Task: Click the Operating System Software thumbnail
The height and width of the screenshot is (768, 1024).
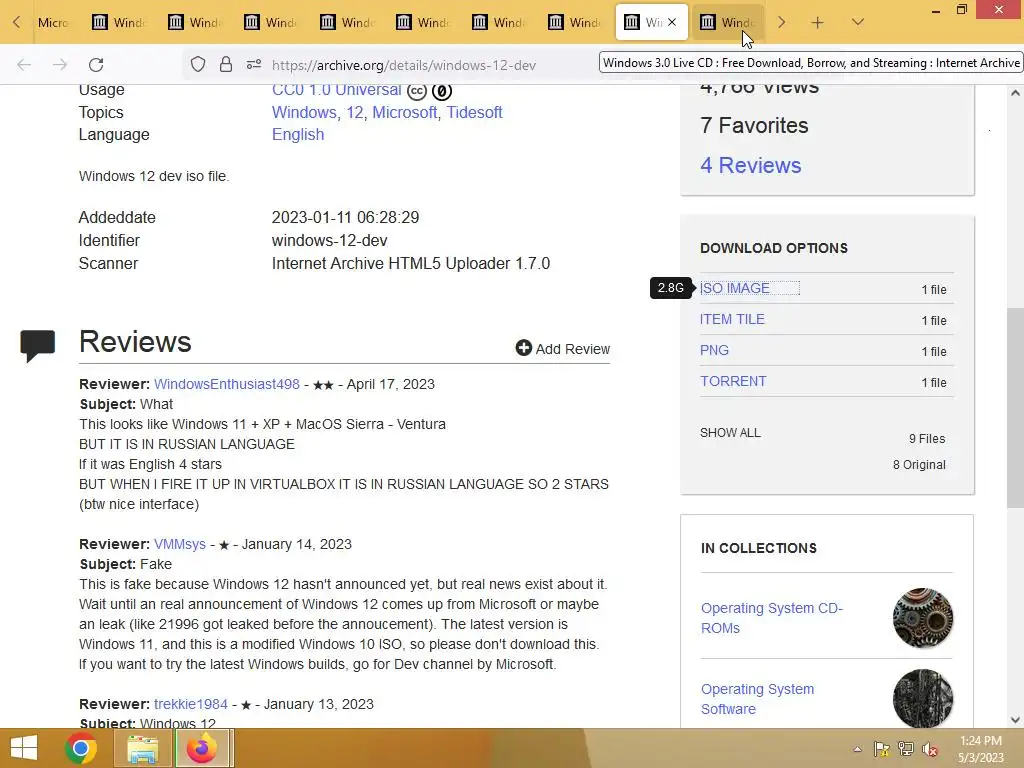Action: click(x=923, y=699)
